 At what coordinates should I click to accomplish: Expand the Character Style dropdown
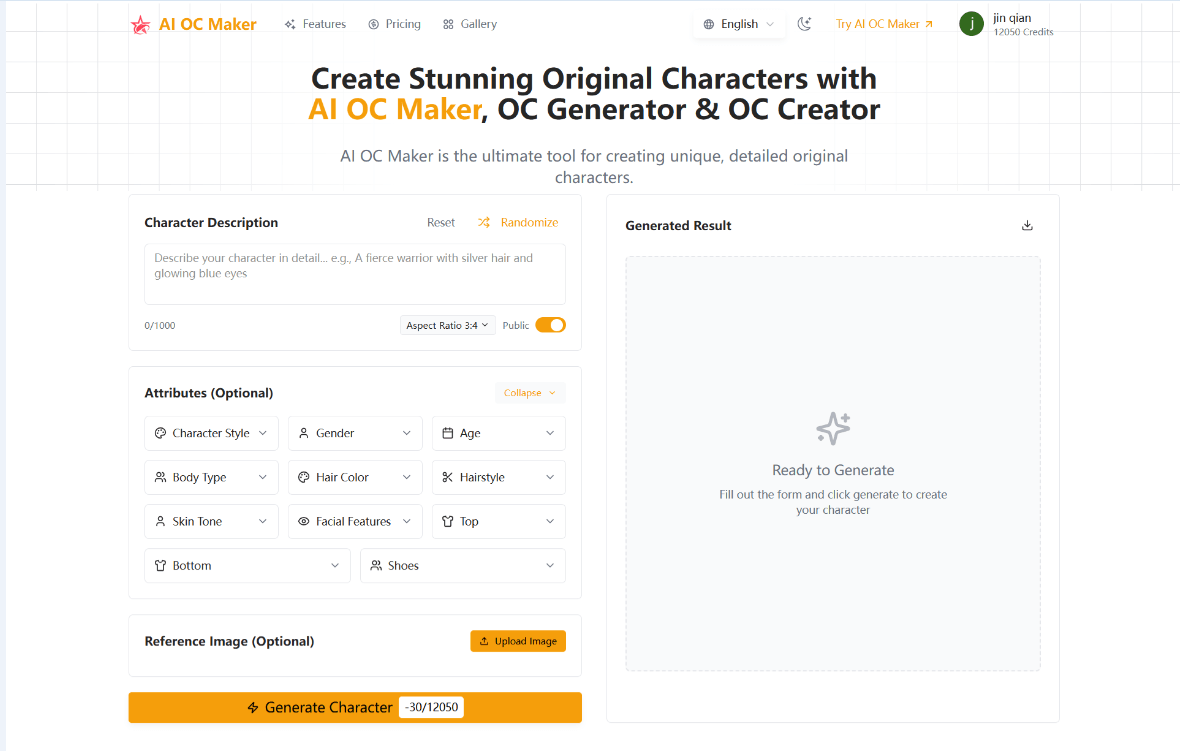click(211, 433)
